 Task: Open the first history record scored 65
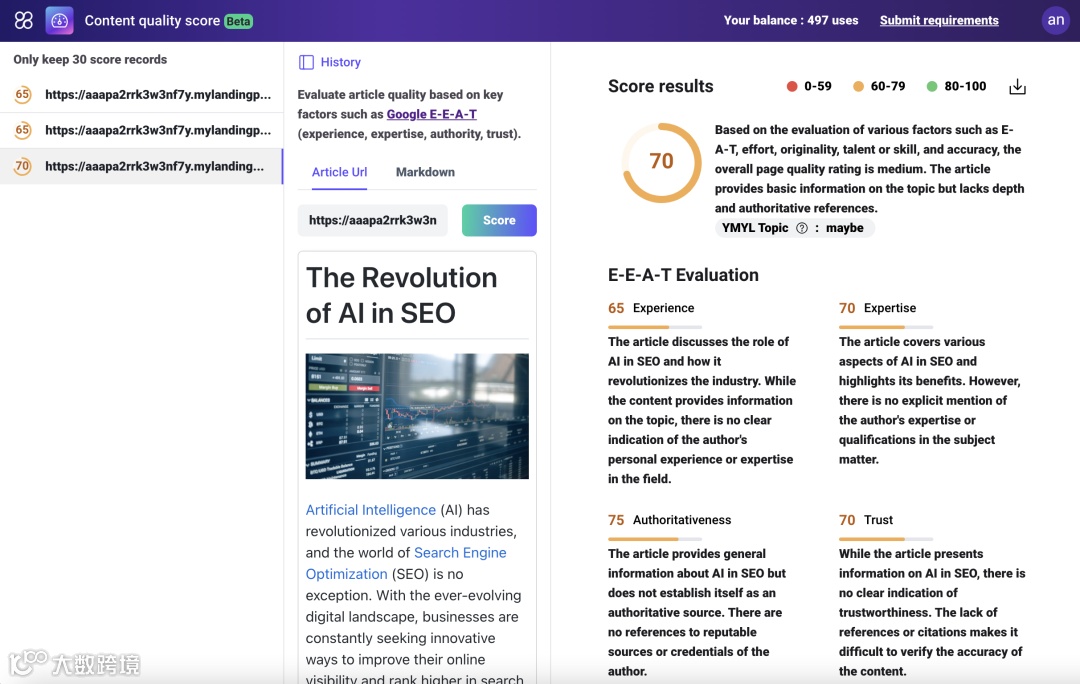141,94
